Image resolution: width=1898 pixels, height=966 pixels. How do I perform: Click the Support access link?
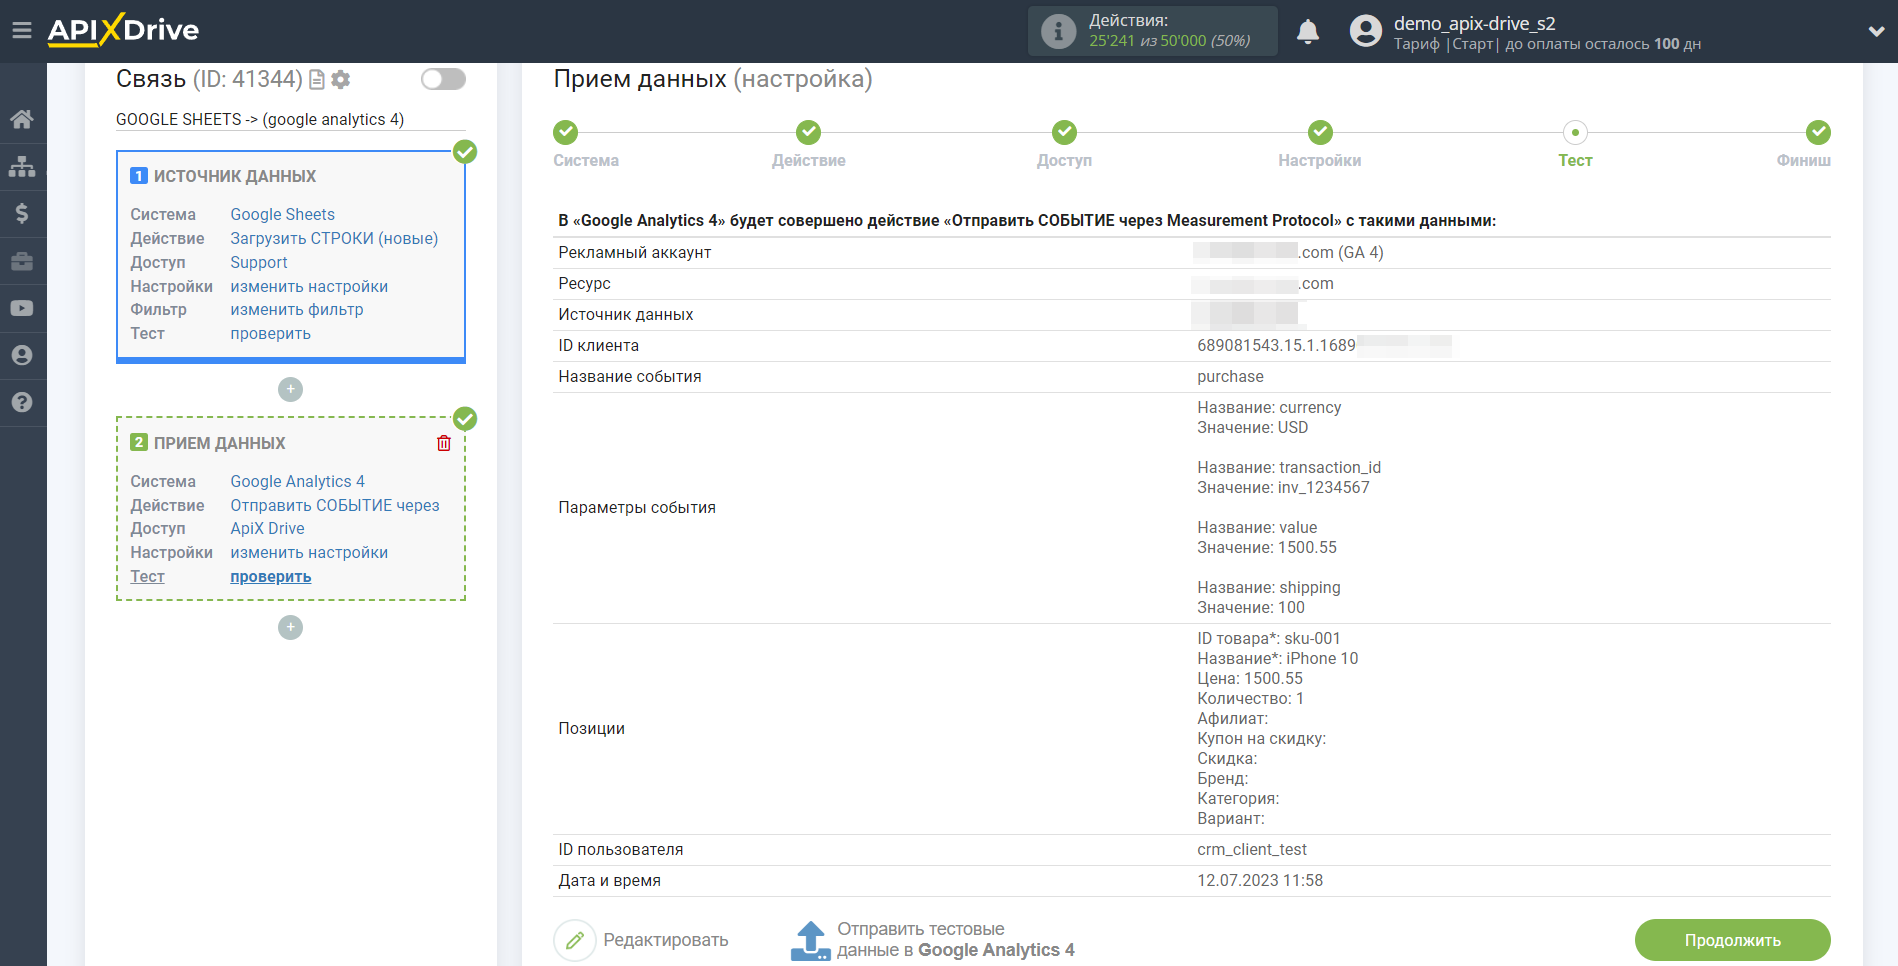point(258,262)
